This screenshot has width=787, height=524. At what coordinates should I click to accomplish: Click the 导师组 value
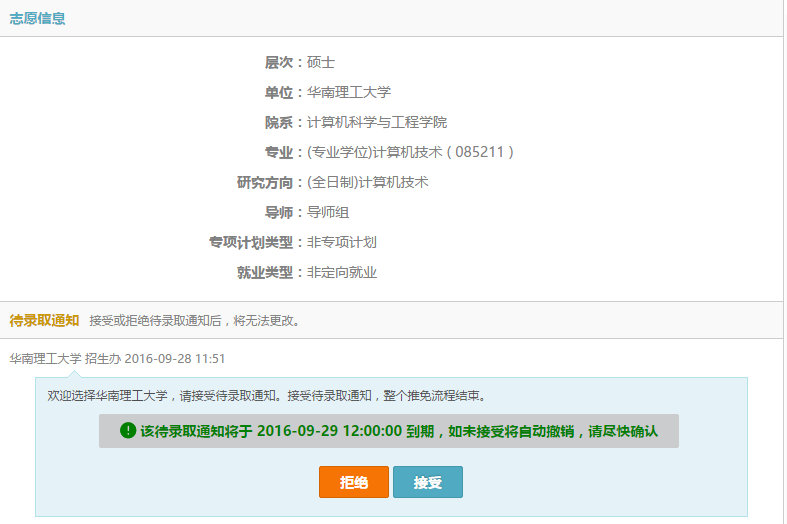point(328,212)
